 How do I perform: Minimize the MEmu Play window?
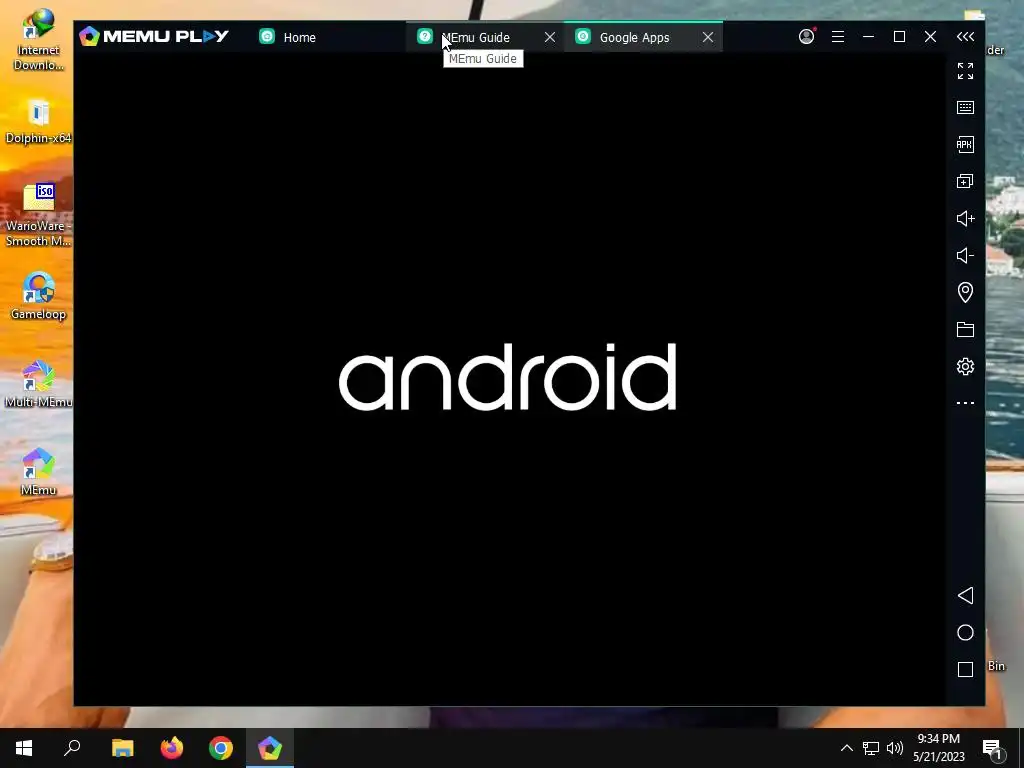(869, 37)
